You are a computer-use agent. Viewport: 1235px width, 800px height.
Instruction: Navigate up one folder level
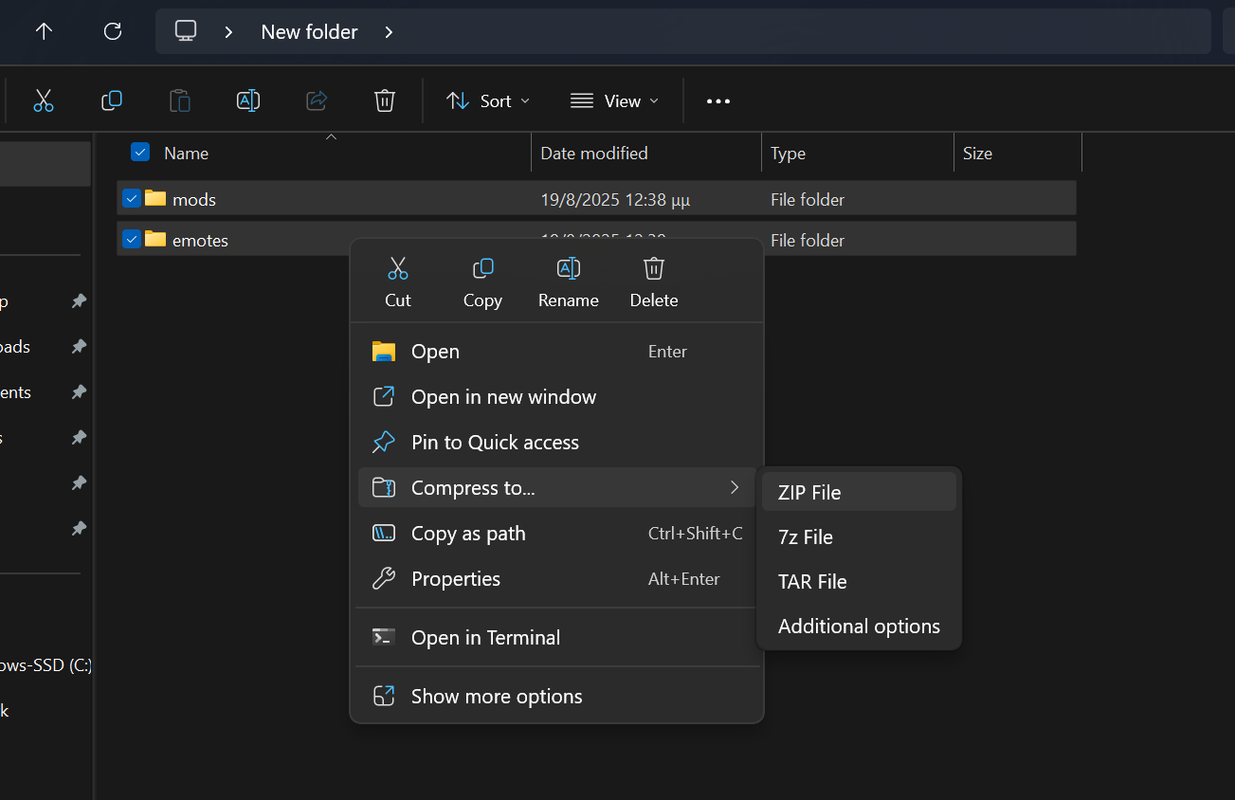click(x=44, y=32)
